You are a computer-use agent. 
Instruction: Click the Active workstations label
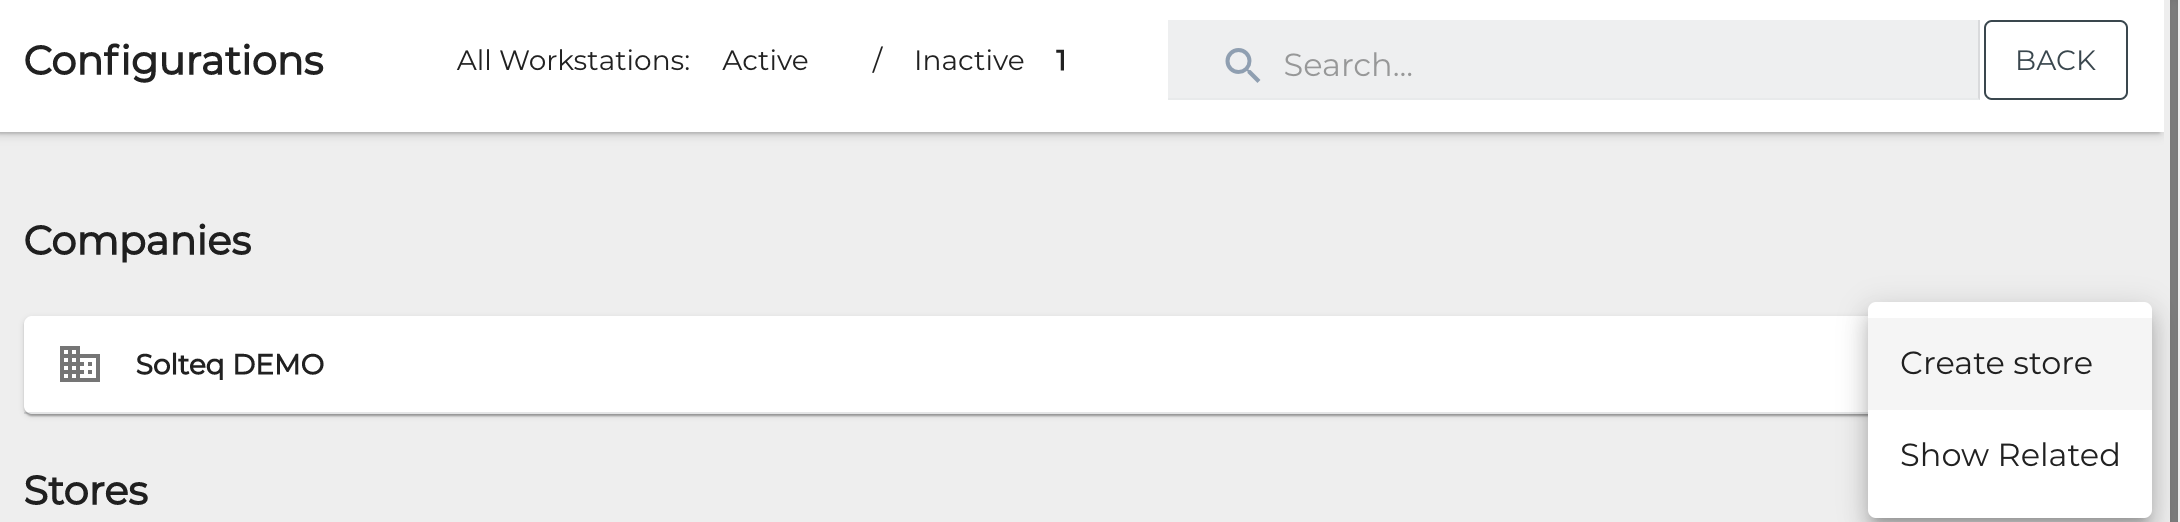click(x=765, y=61)
